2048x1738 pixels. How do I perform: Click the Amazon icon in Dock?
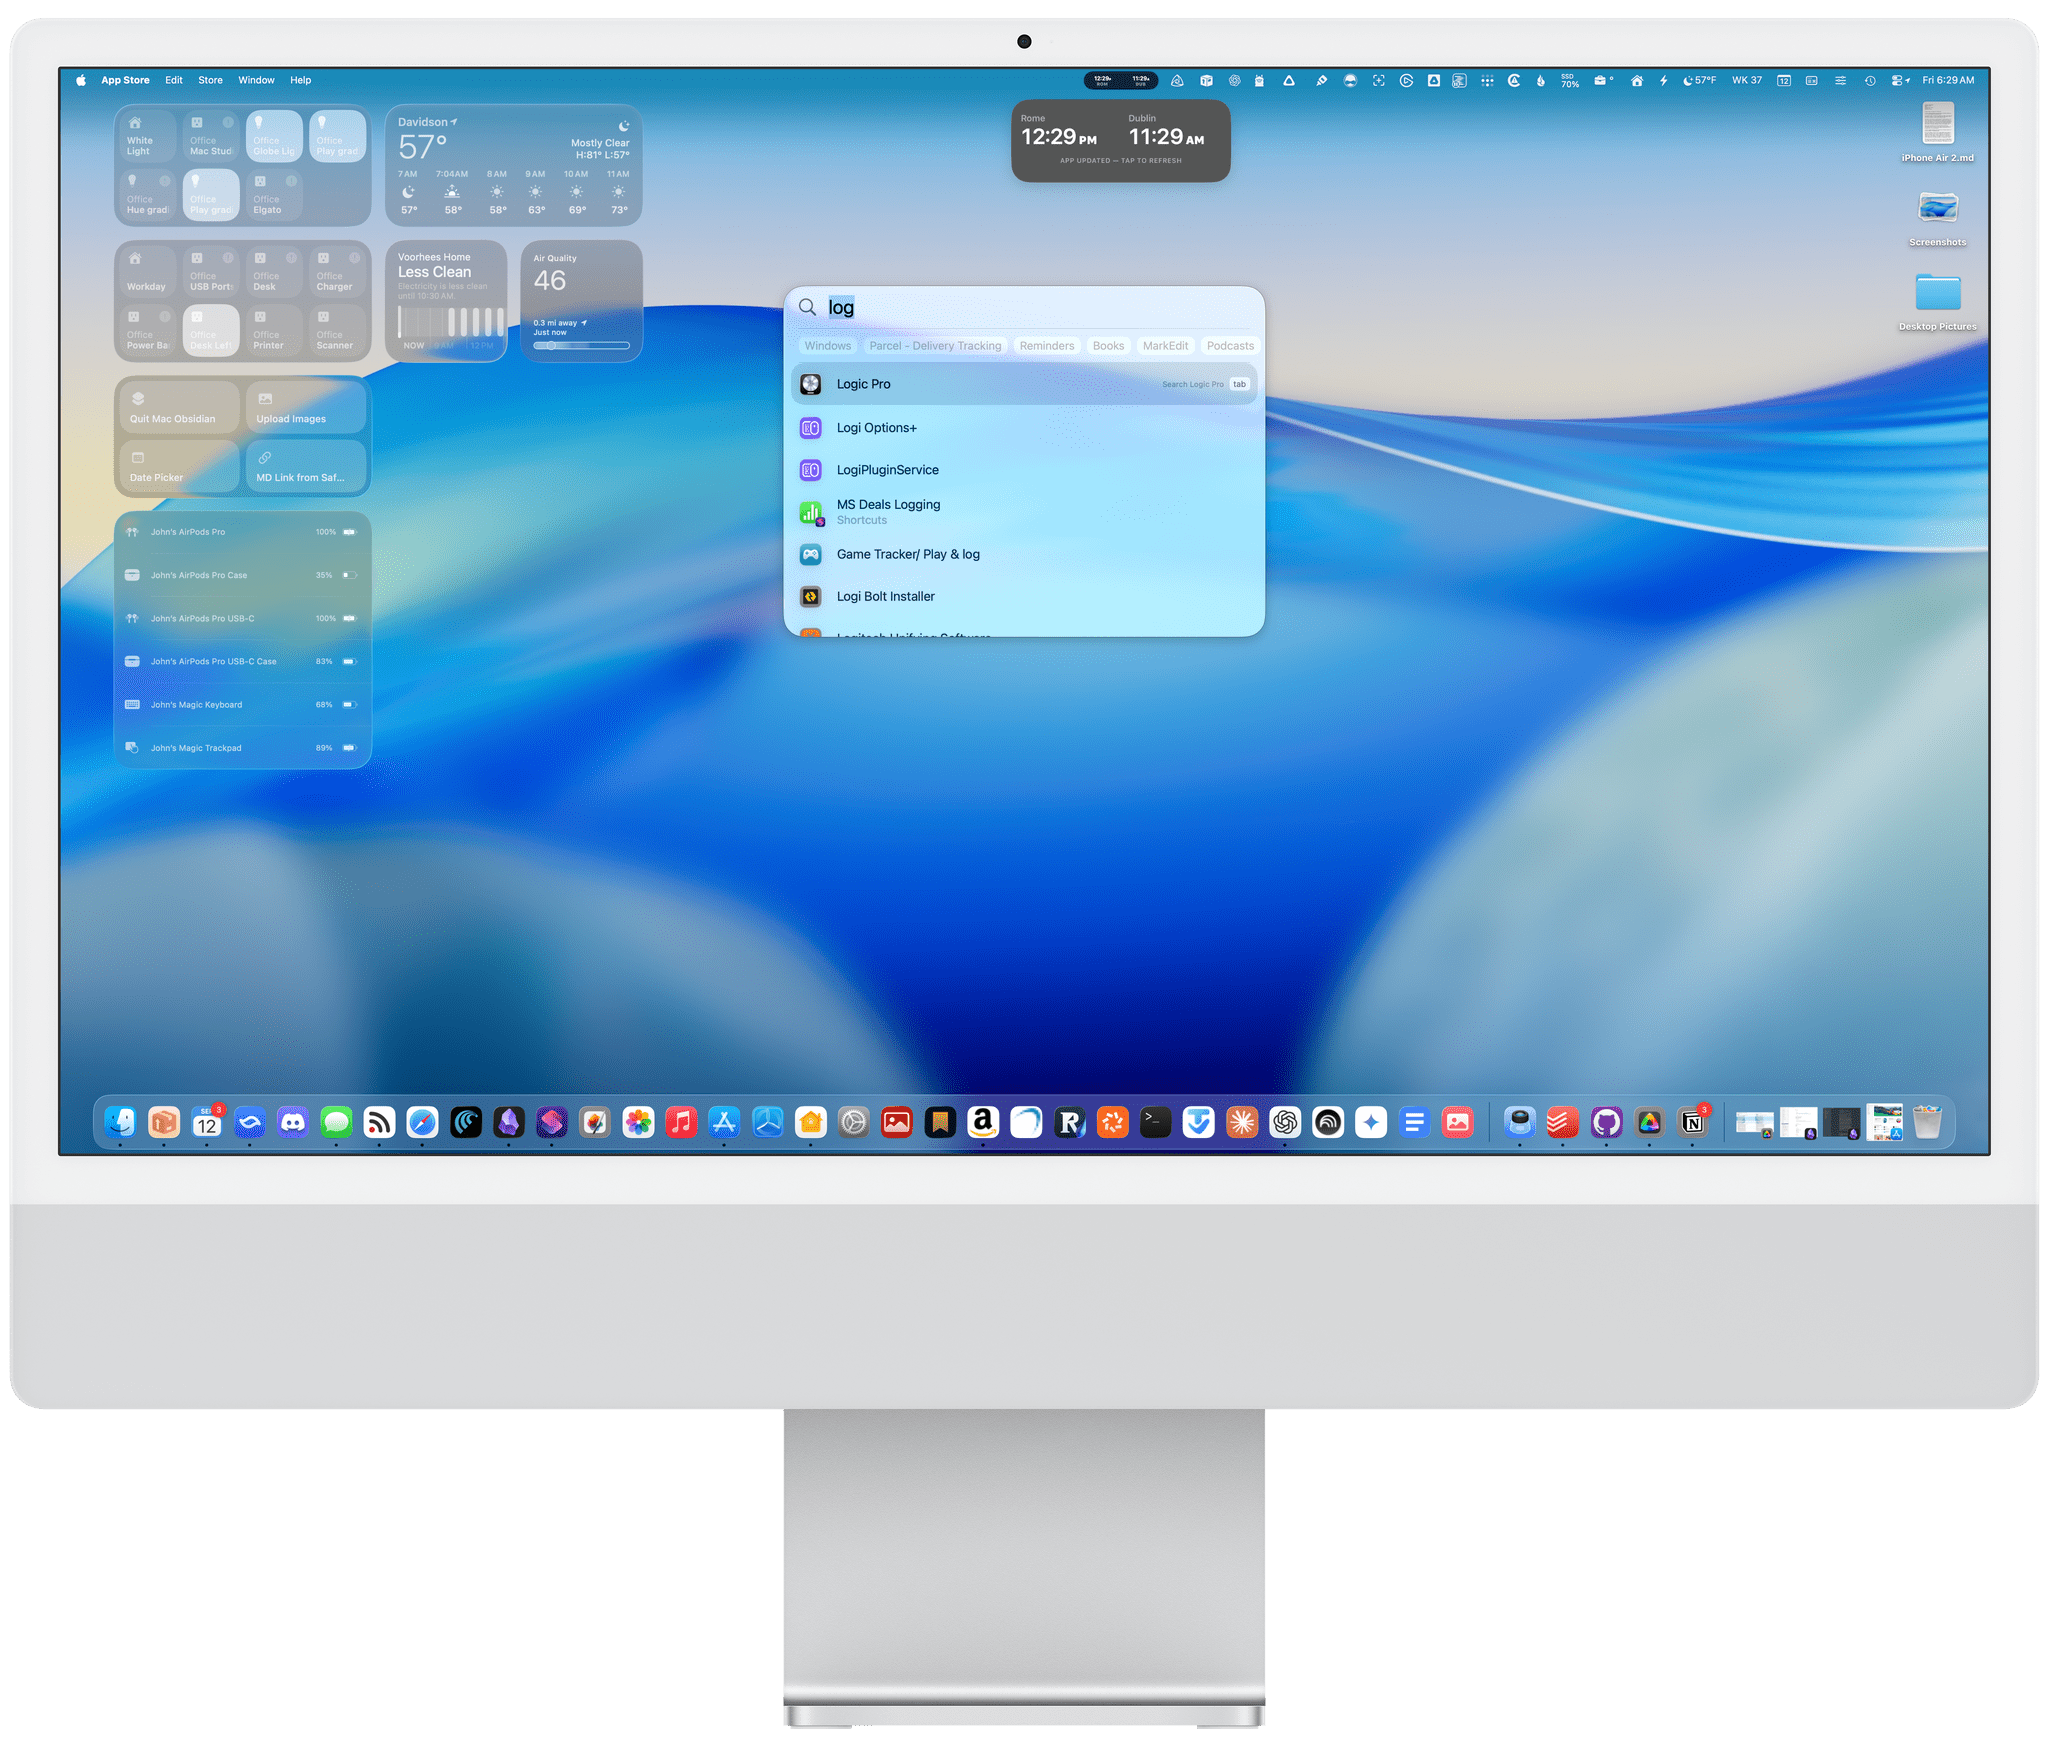[983, 1122]
